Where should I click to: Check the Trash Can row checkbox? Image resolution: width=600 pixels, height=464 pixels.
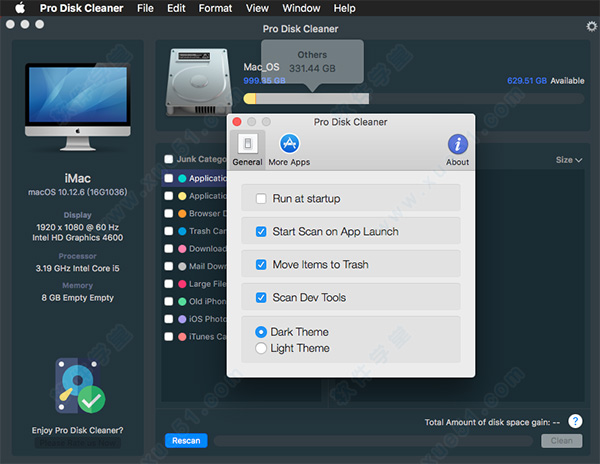tap(168, 231)
